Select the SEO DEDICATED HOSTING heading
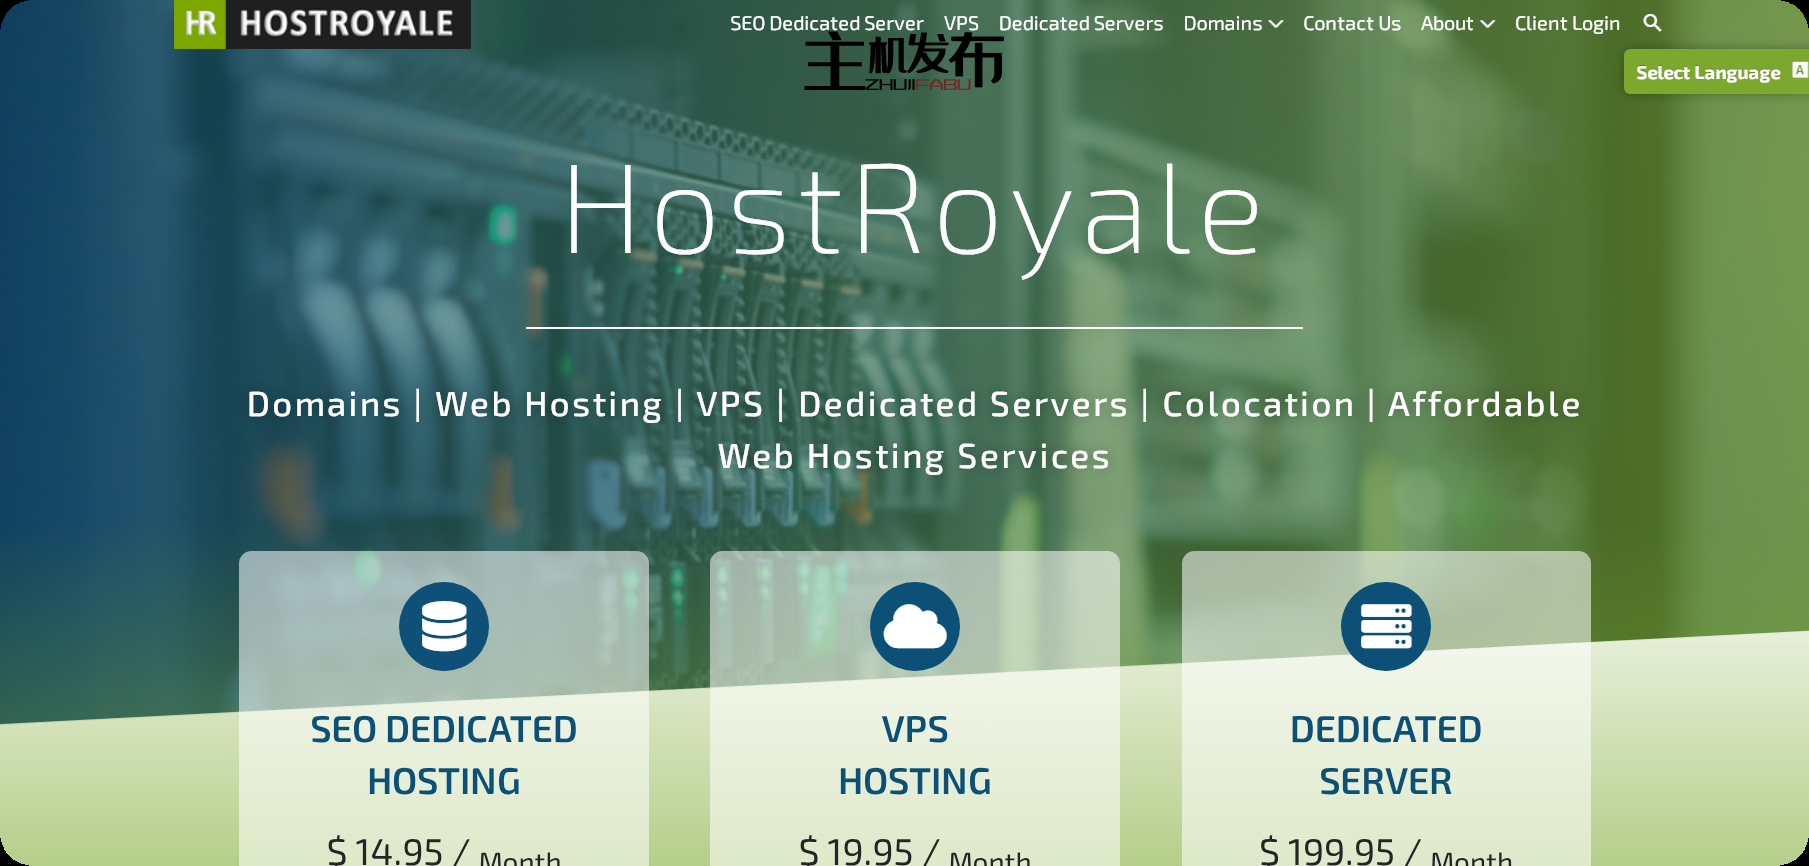The height and width of the screenshot is (866, 1809). point(444,755)
